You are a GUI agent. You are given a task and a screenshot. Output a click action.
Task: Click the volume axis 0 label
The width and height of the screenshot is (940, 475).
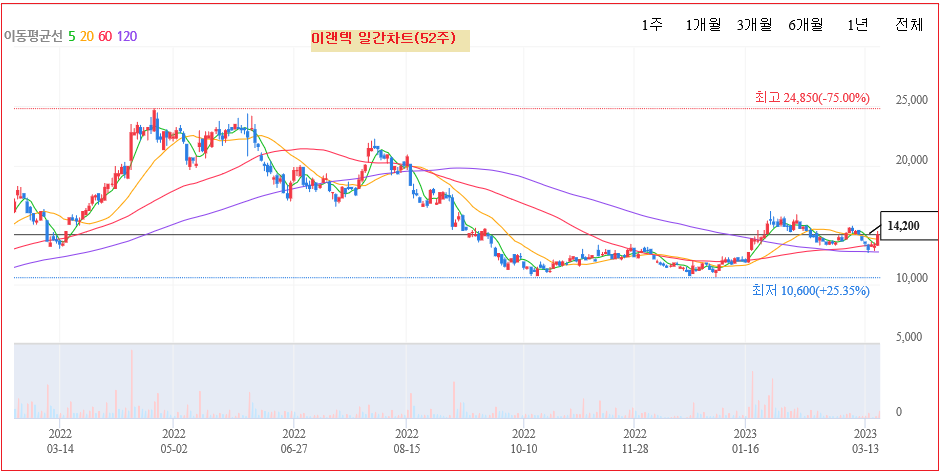(x=898, y=412)
